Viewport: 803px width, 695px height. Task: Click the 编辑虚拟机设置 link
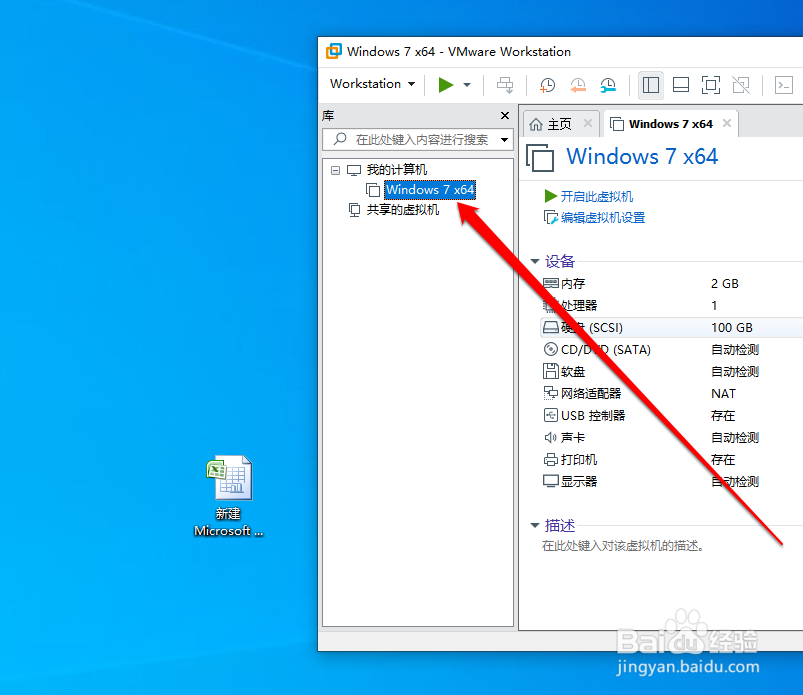pyautogui.click(x=603, y=218)
